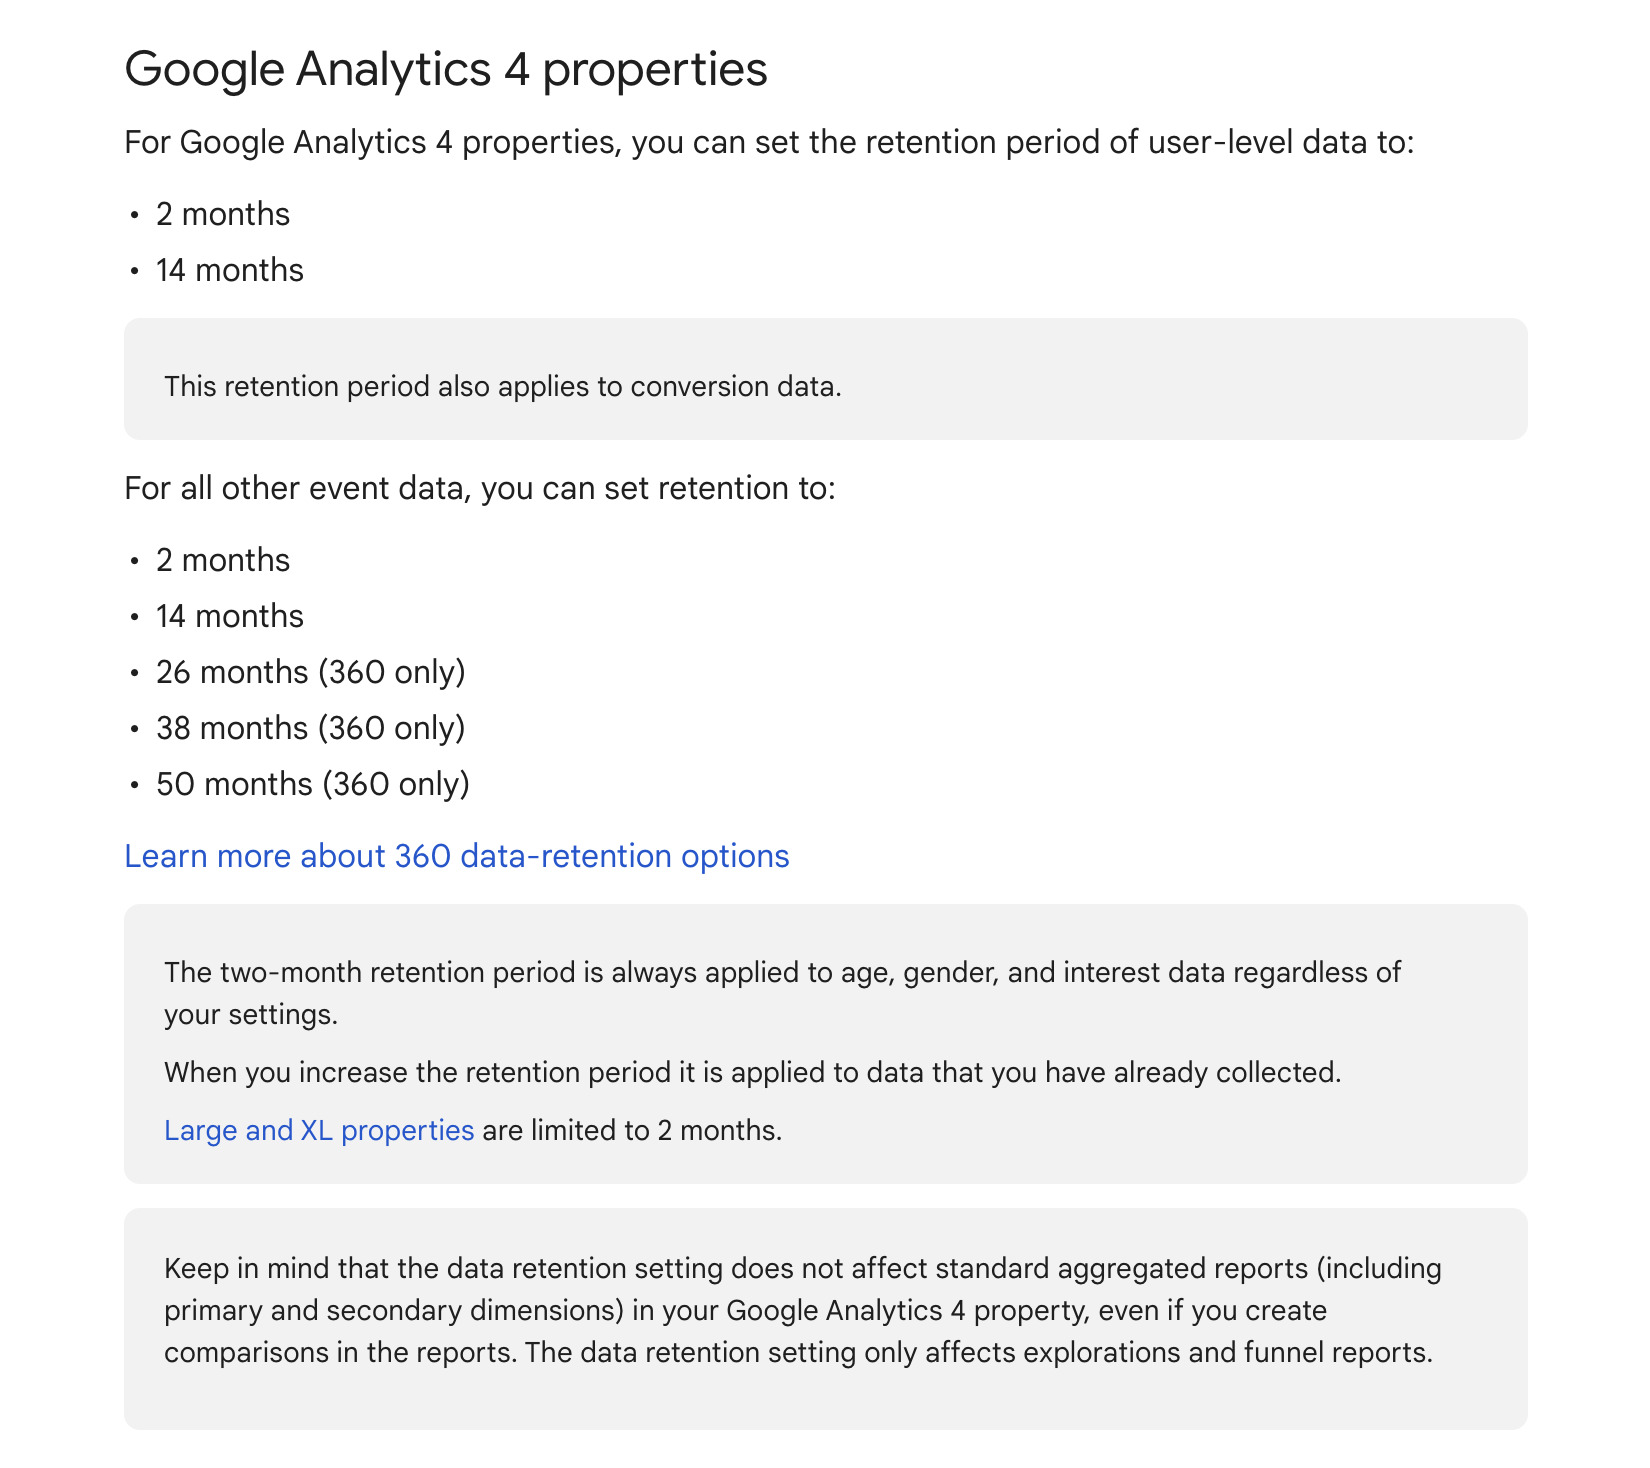Image resolution: width=1650 pixels, height=1468 pixels.
Task: Click "2 months" in the event data list
Action: point(222,561)
